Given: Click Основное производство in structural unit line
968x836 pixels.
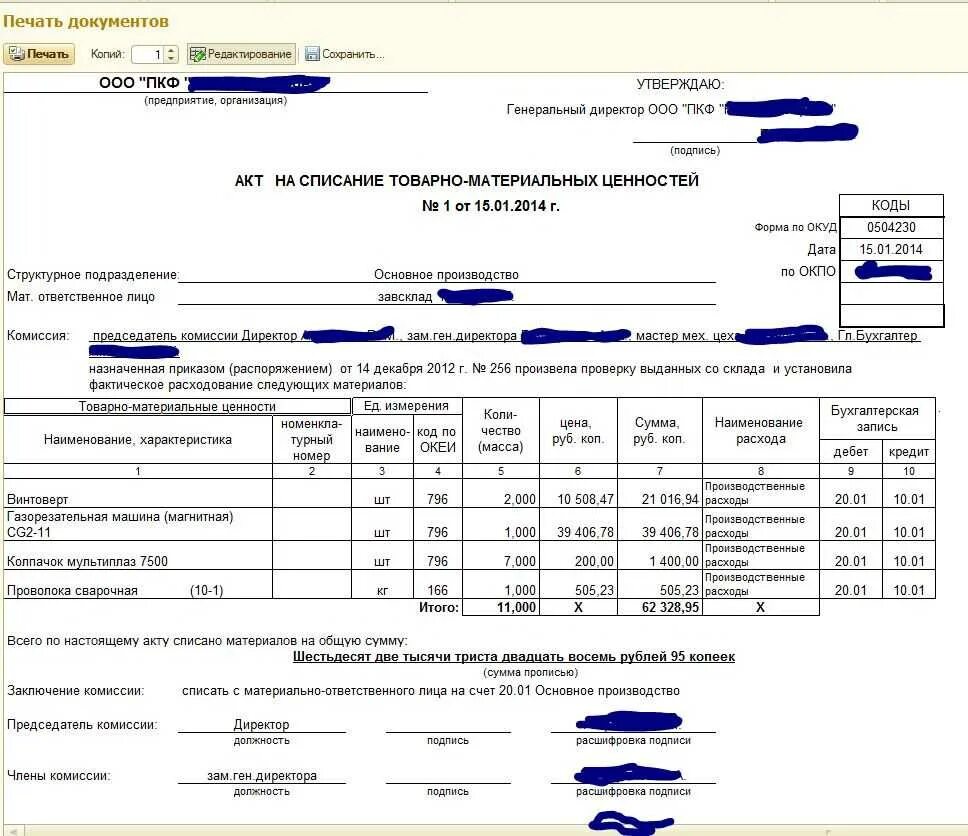Looking at the screenshot, I should [446, 275].
